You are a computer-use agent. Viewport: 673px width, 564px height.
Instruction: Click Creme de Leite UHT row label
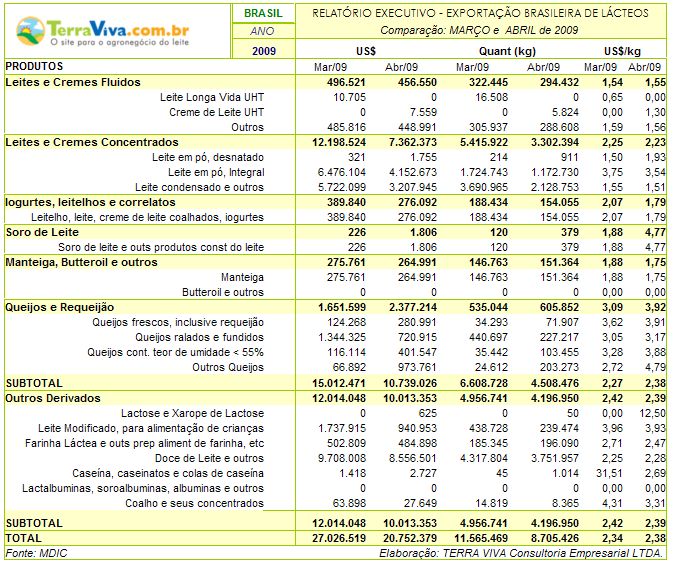[217, 112]
